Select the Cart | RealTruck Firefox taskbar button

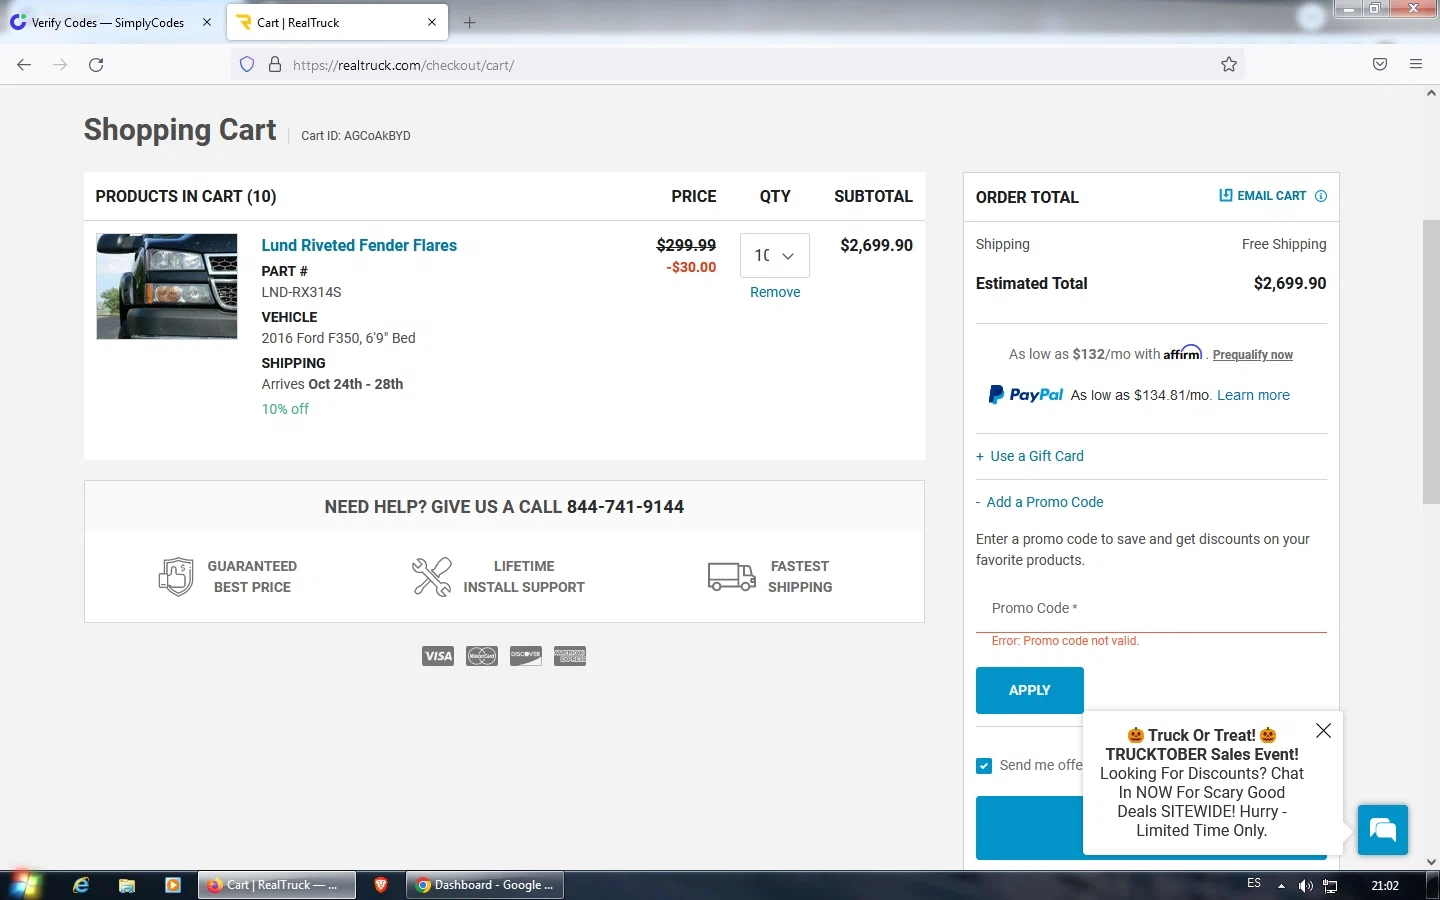277,885
